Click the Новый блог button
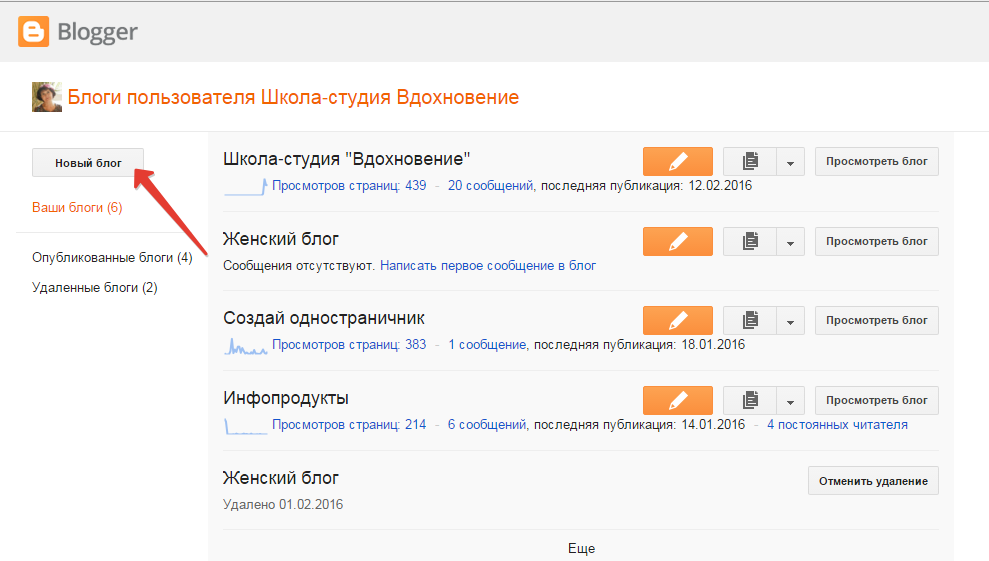 (88, 163)
